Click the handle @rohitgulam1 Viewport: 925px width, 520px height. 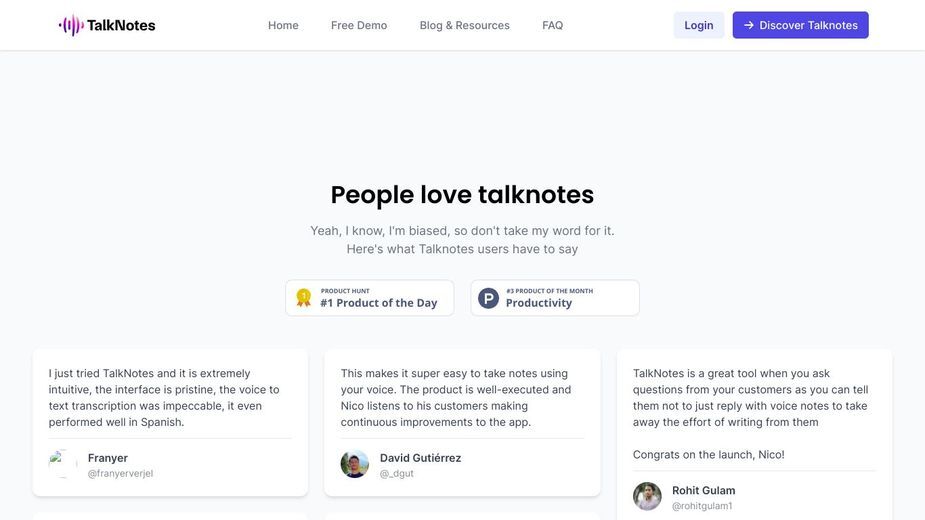click(702, 506)
